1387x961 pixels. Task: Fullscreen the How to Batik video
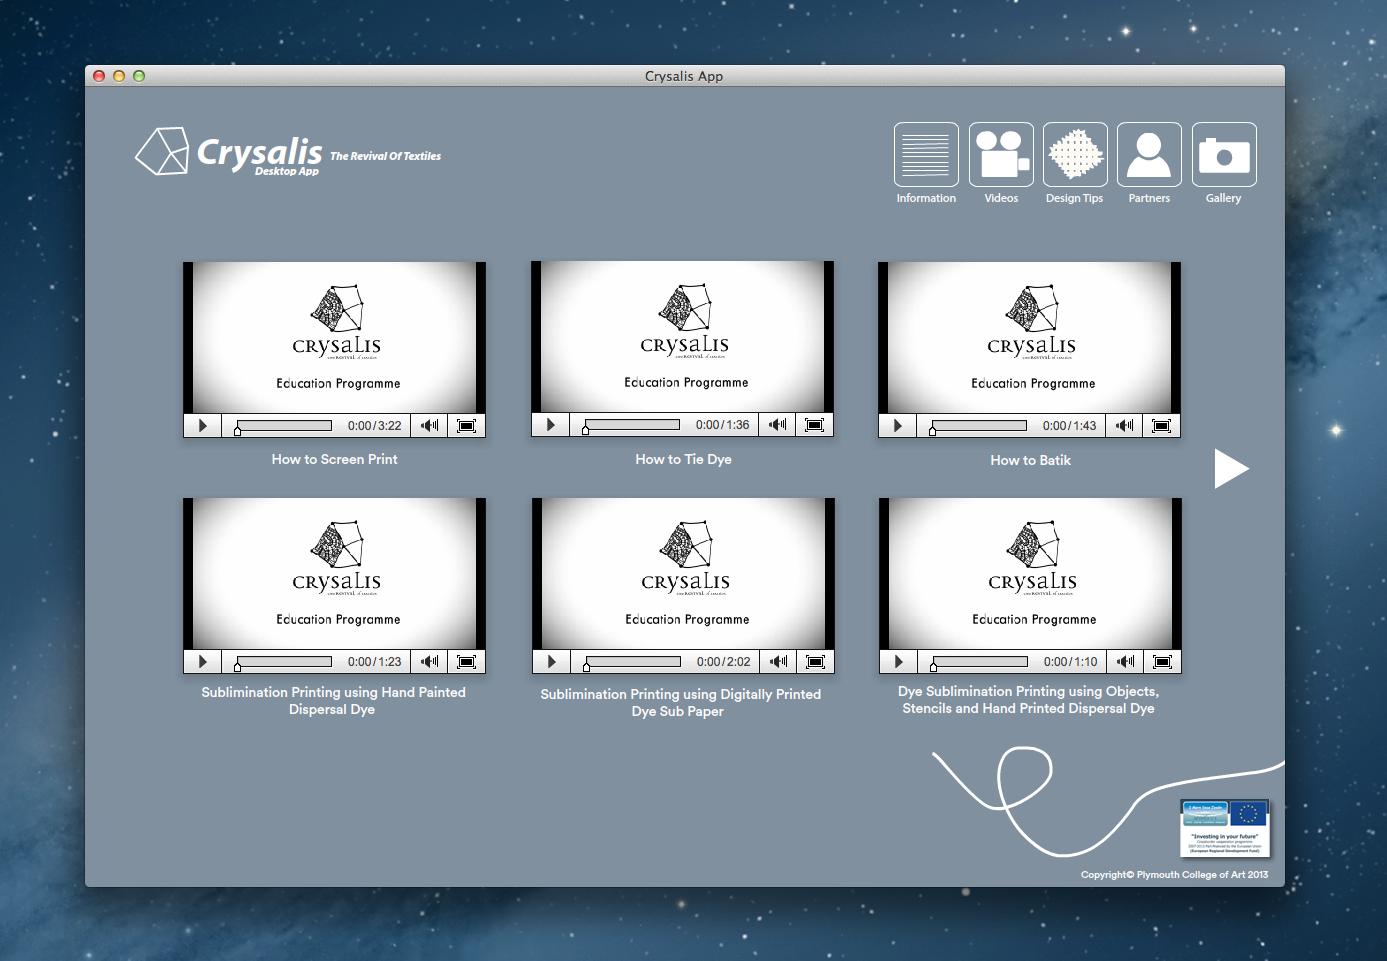click(x=1161, y=426)
